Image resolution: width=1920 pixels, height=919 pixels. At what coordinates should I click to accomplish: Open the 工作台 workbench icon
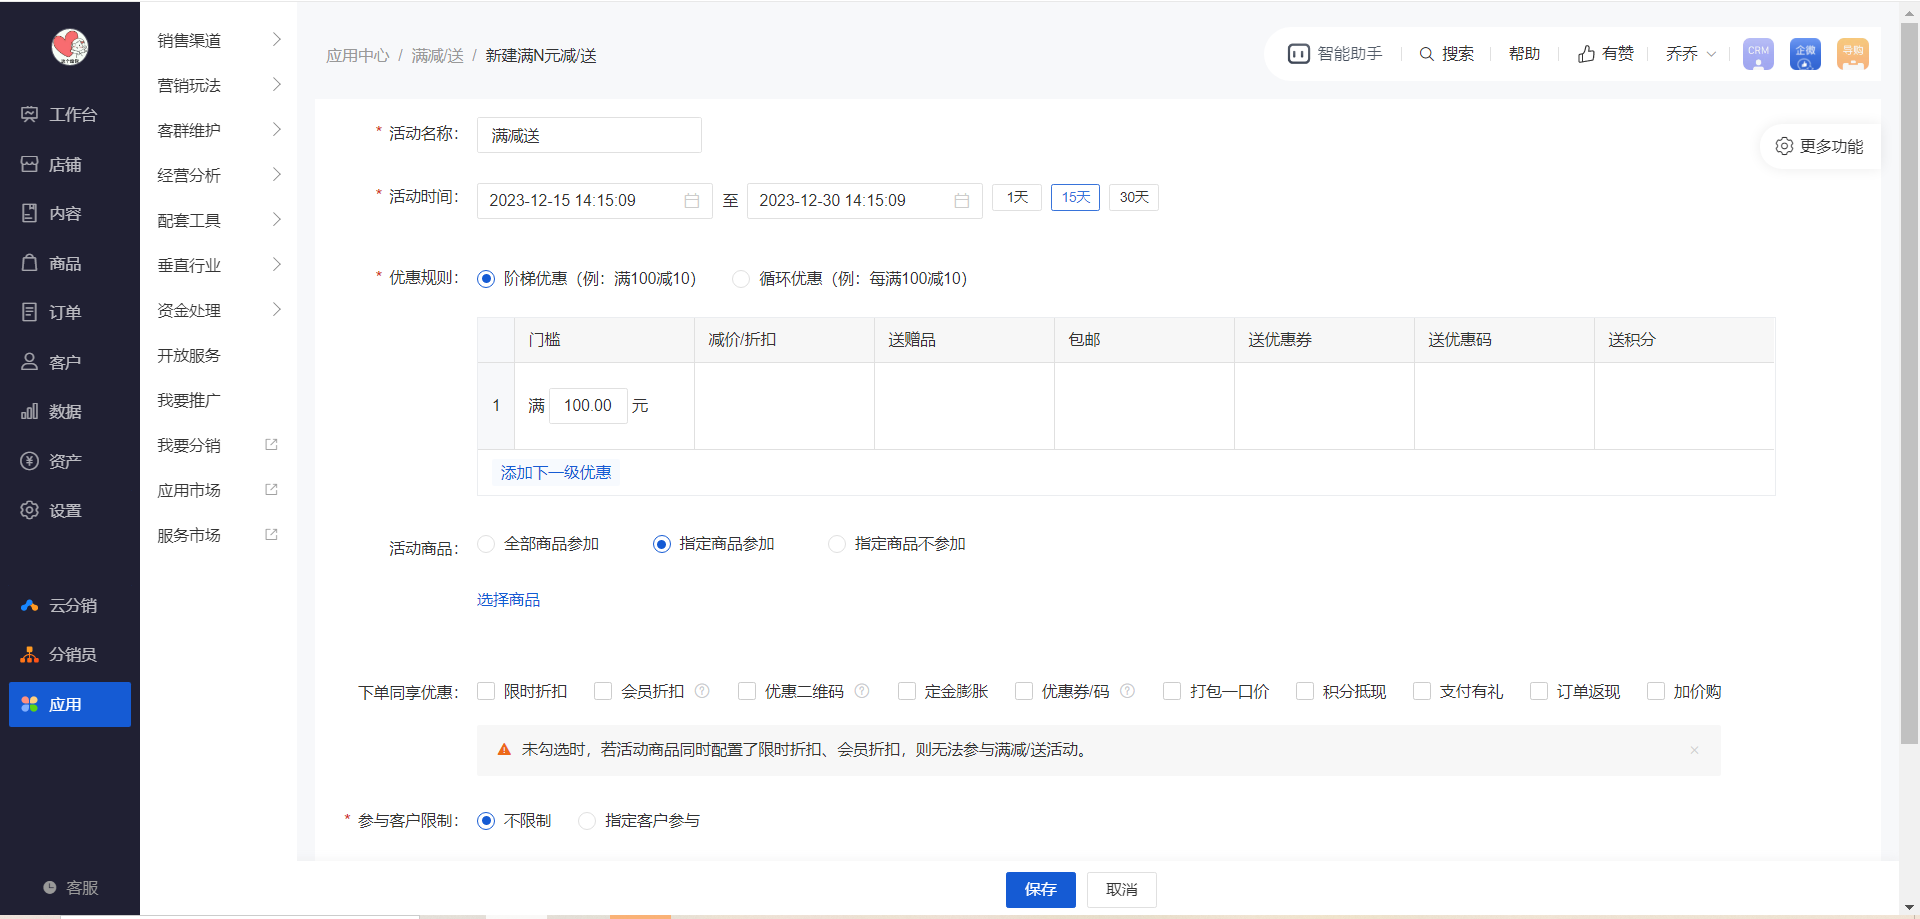[29, 114]
